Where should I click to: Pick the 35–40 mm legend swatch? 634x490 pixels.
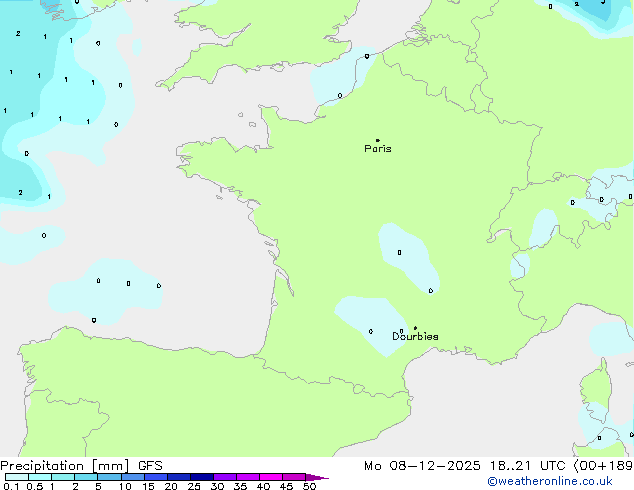248,477
